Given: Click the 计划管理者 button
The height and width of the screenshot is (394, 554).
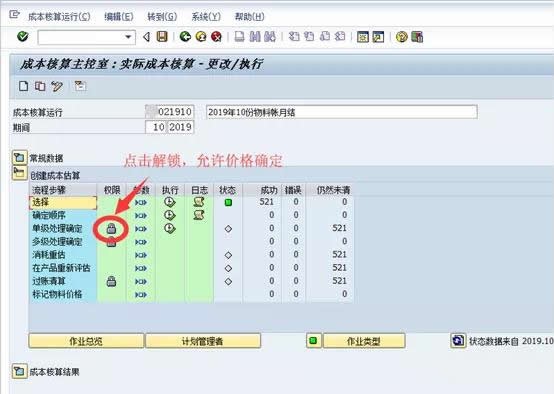Looking at the screenshot, I should pos(203,341).
